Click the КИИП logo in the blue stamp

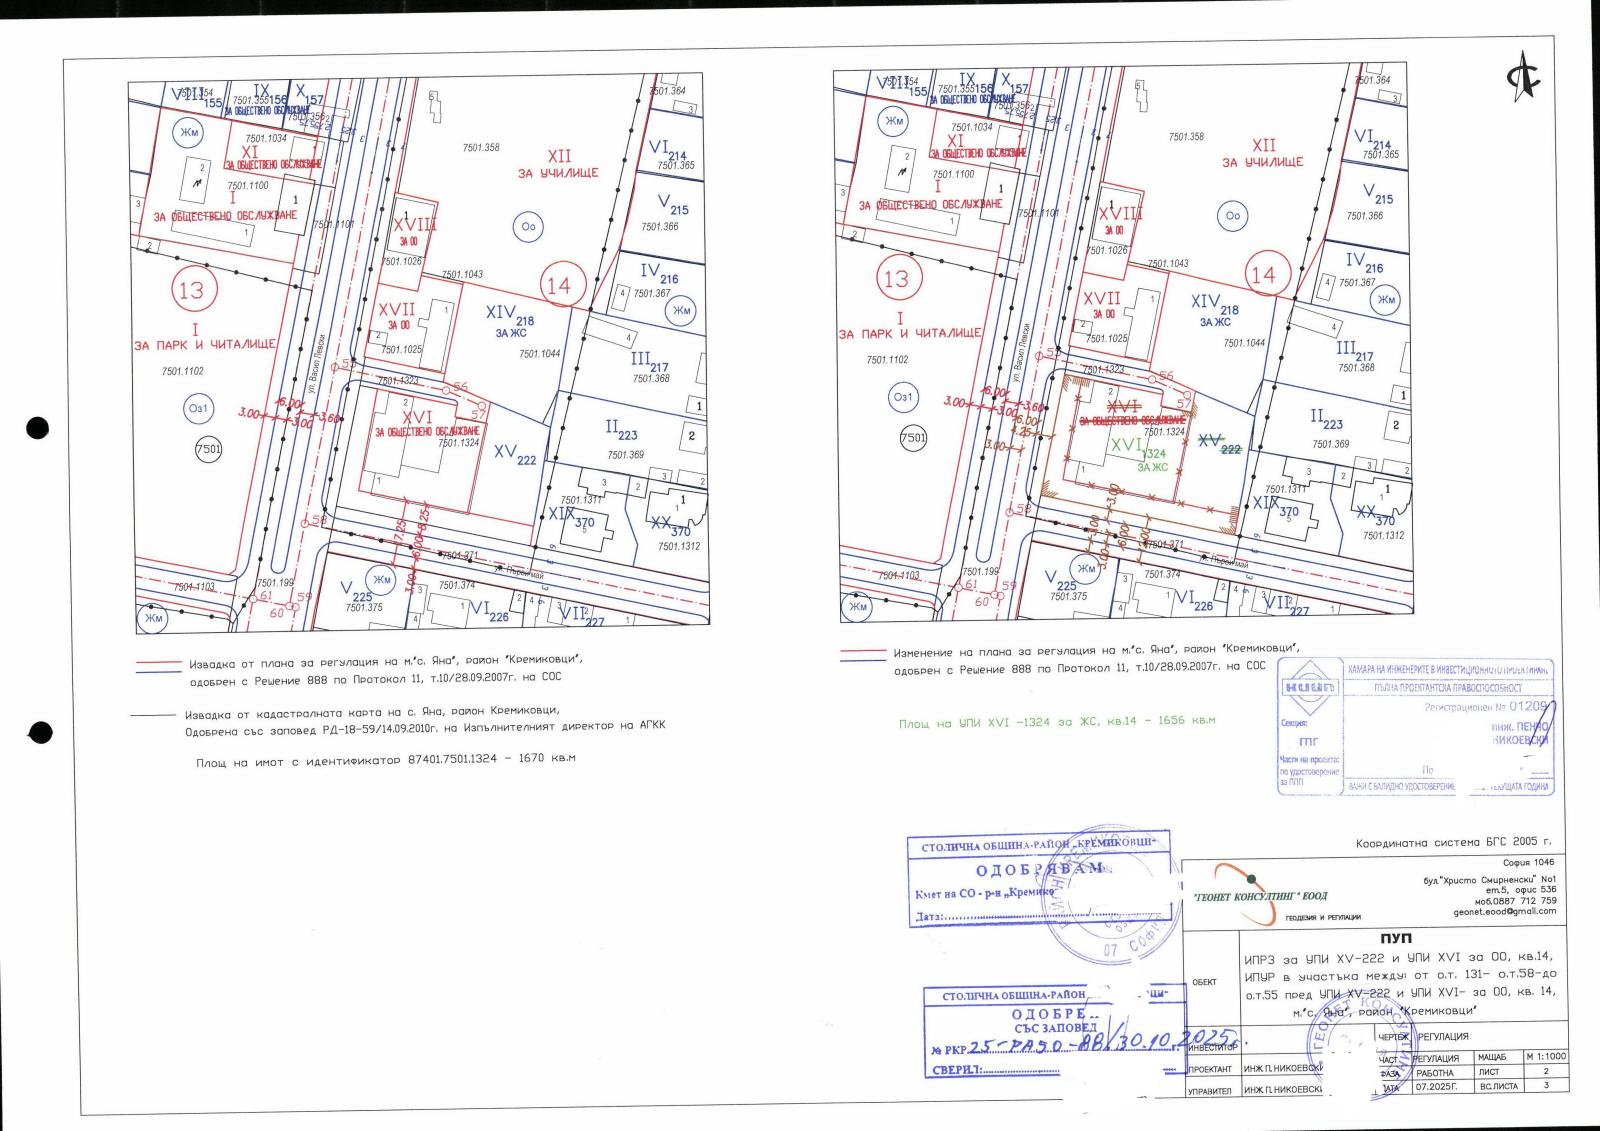(1309, 688)
